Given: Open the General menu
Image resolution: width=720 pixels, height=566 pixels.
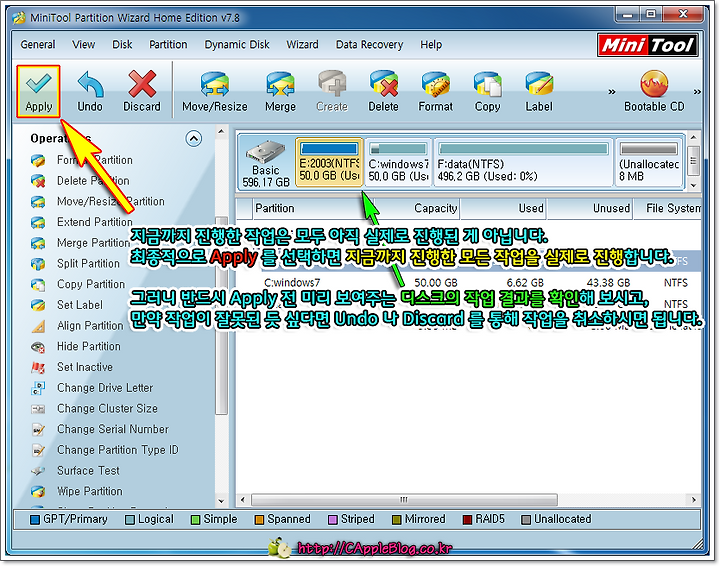Looking at the screenshot, I should (38, 45).
